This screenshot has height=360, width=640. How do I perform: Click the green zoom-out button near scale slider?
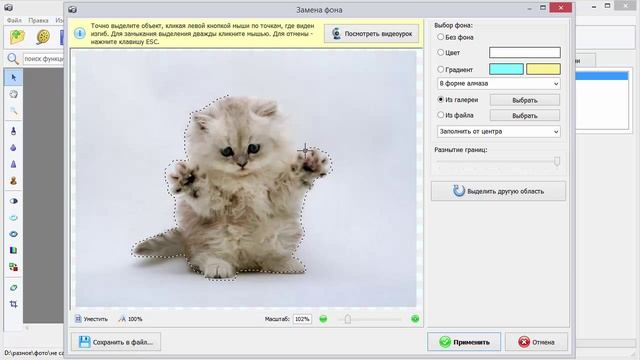[323, 319]
